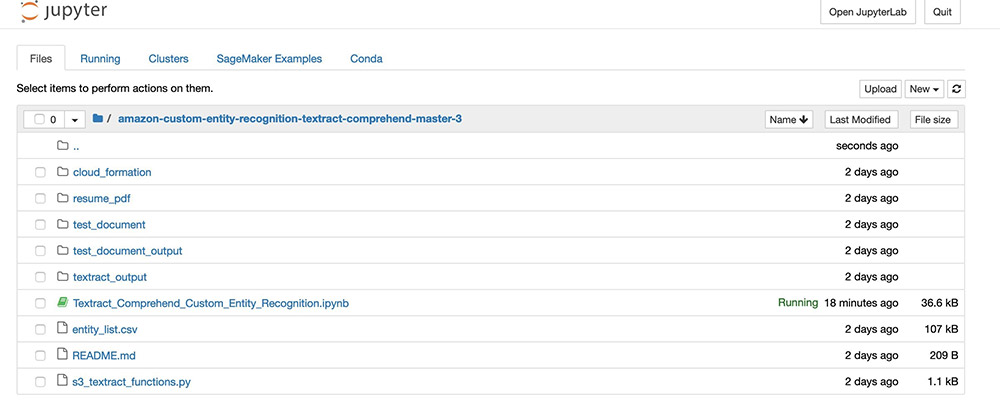The image size is (1000, 401).
Task: Click the Upload button
Action: click(x=880, y=89)
